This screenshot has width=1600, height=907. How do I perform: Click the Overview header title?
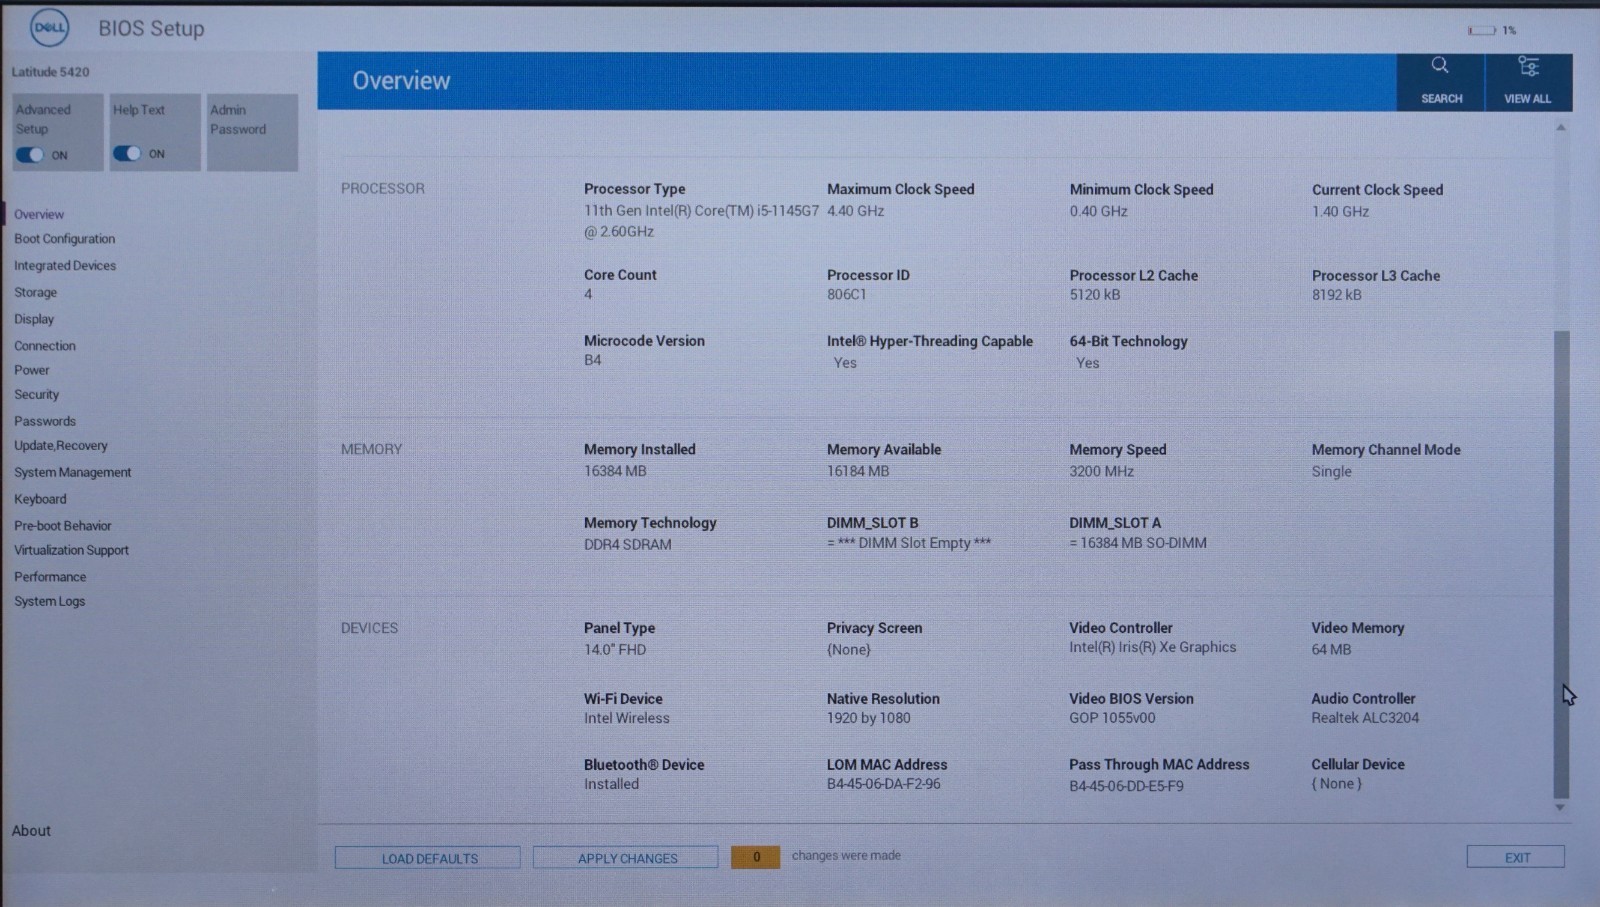click(401, 81)
